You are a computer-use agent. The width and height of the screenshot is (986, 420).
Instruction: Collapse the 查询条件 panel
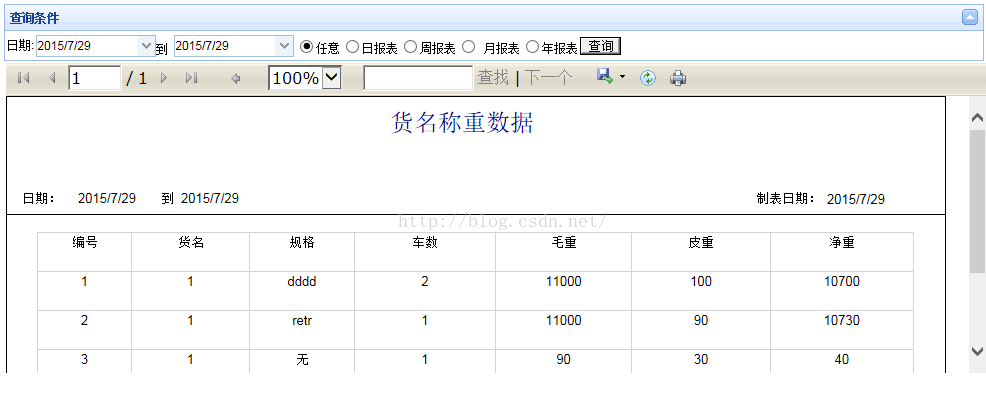[x=970, y=18]
